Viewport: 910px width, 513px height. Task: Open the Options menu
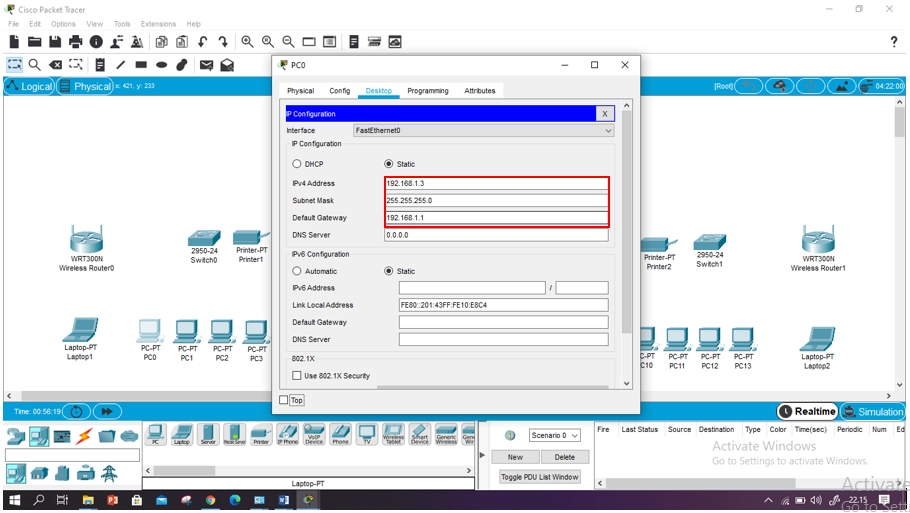(x=63, y=24)
